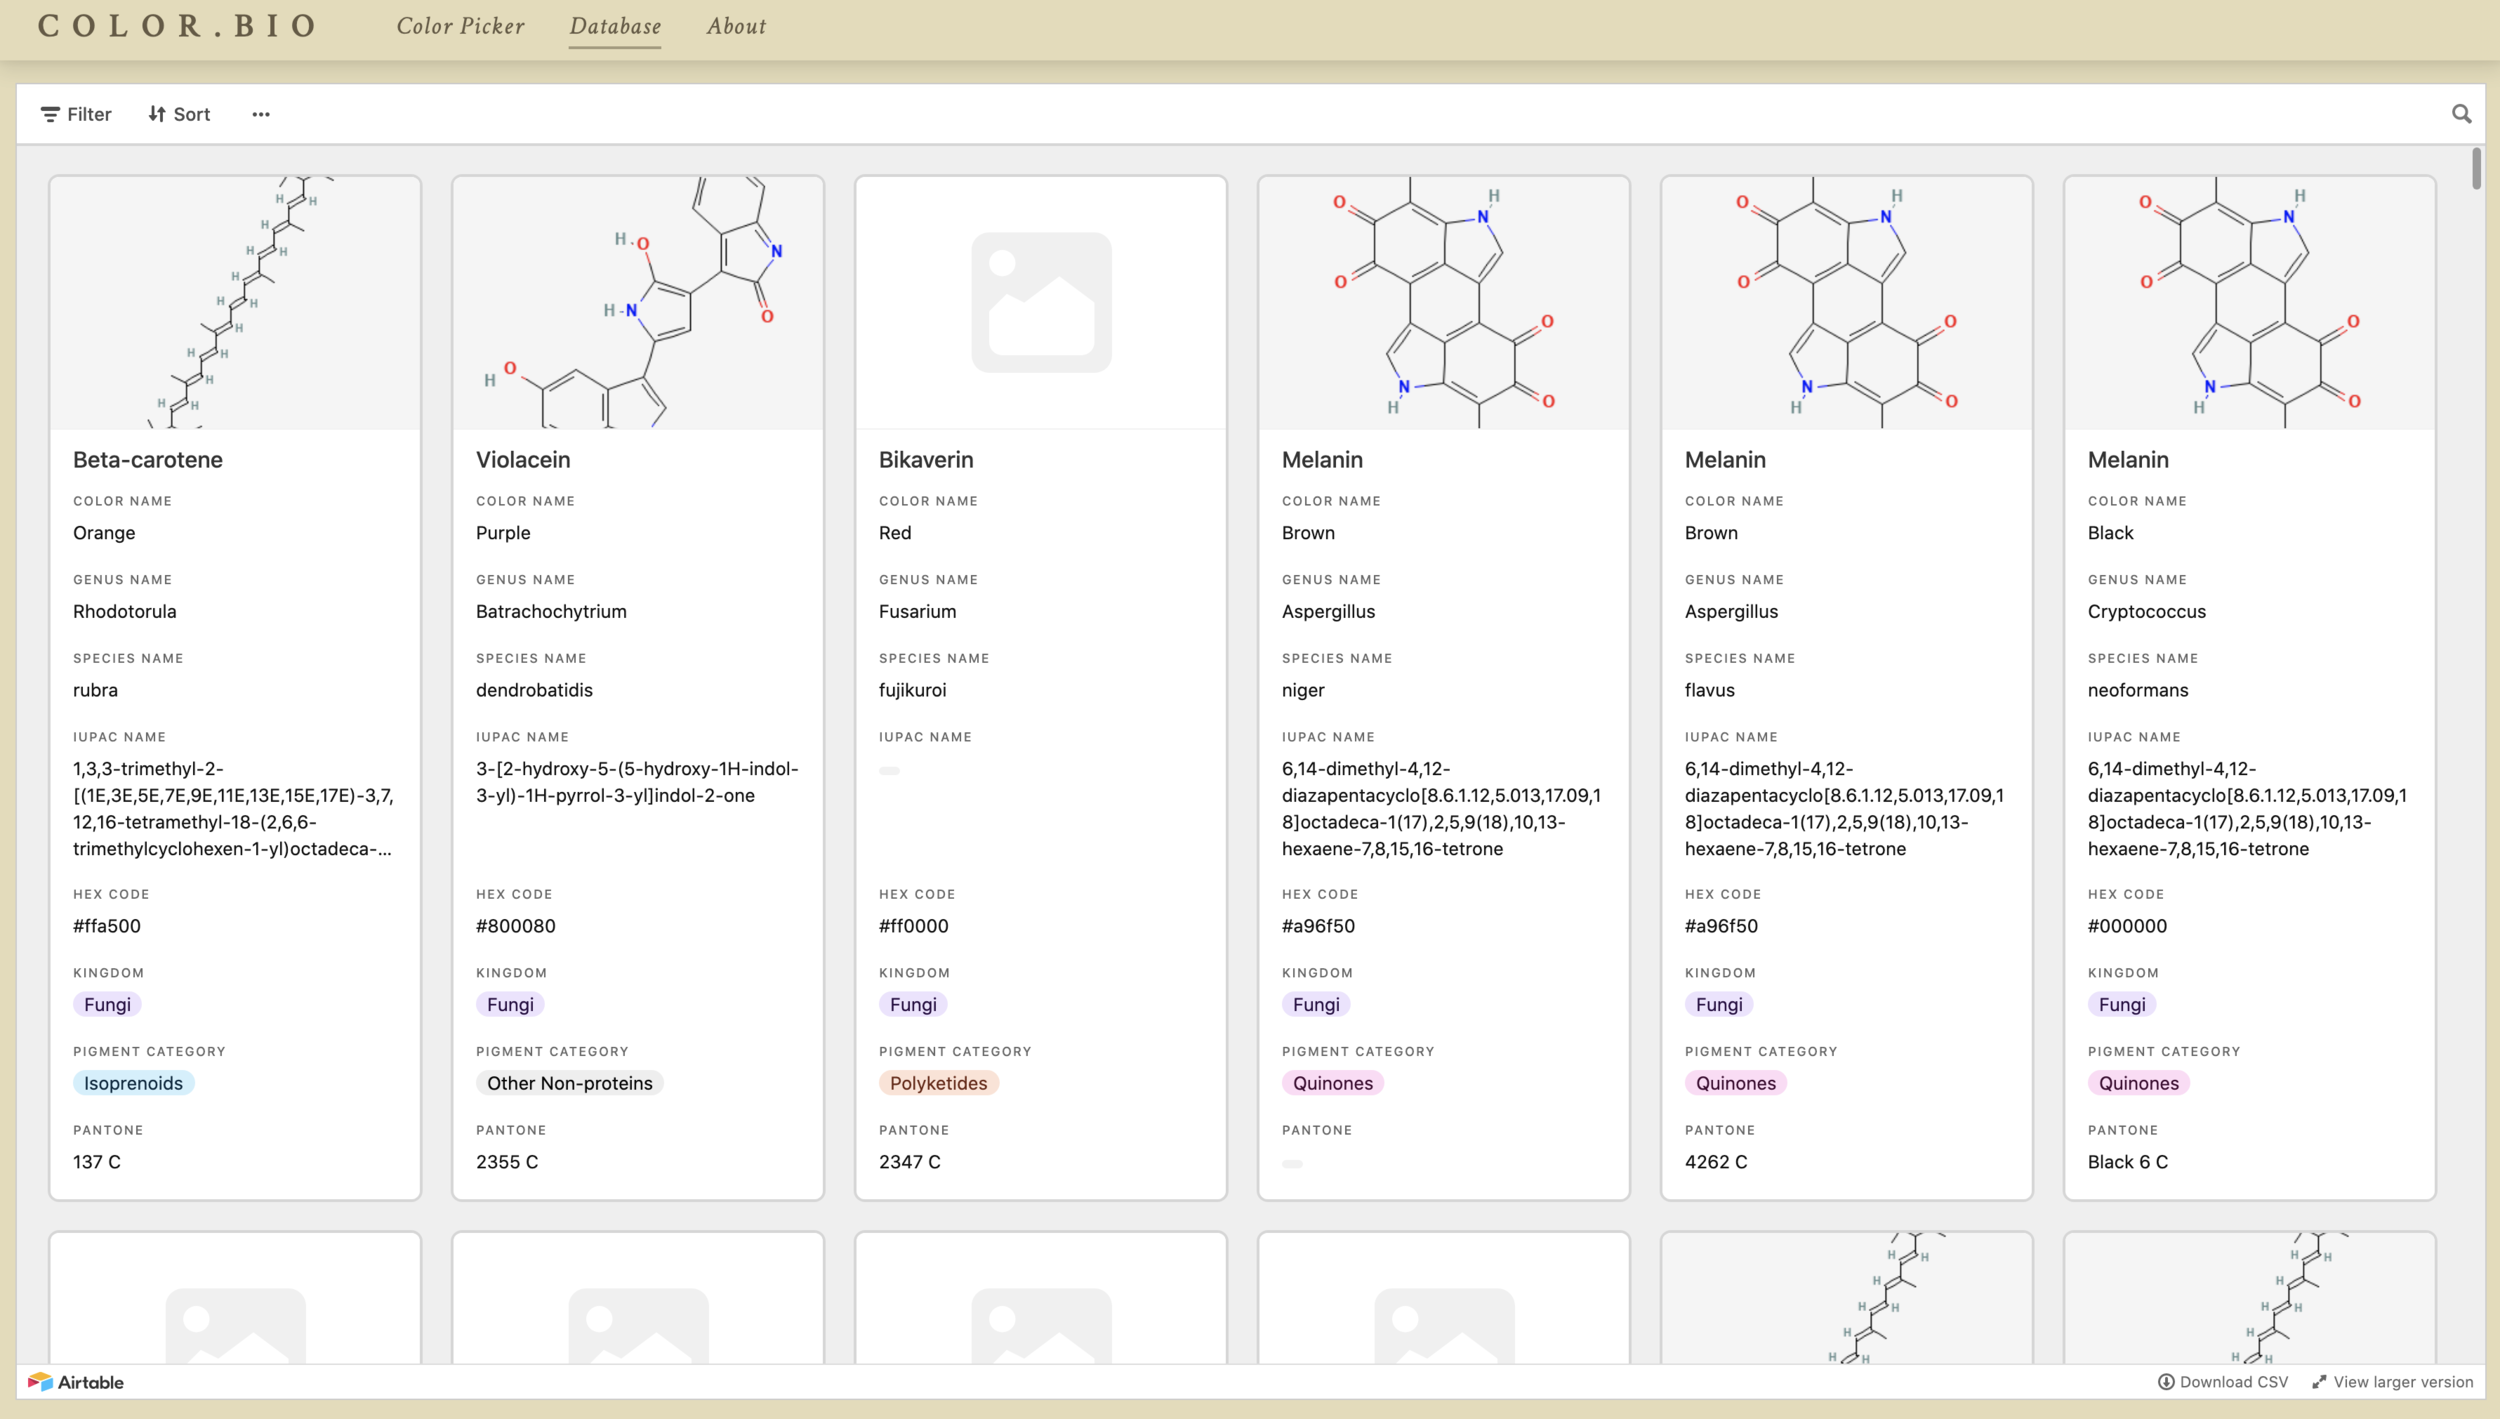
Task: Open the three-dot more options menu
Action: [261, 114]
